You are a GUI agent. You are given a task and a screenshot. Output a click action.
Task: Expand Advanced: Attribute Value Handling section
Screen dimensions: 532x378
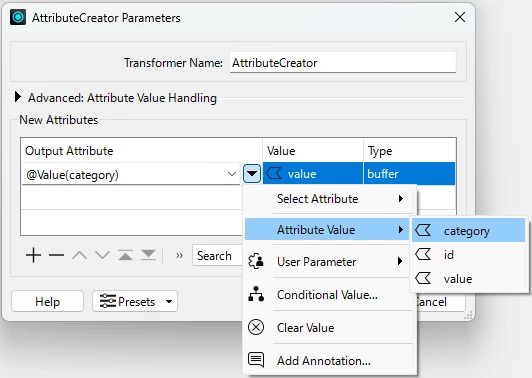pyautogui.click(x=18, y=97)
